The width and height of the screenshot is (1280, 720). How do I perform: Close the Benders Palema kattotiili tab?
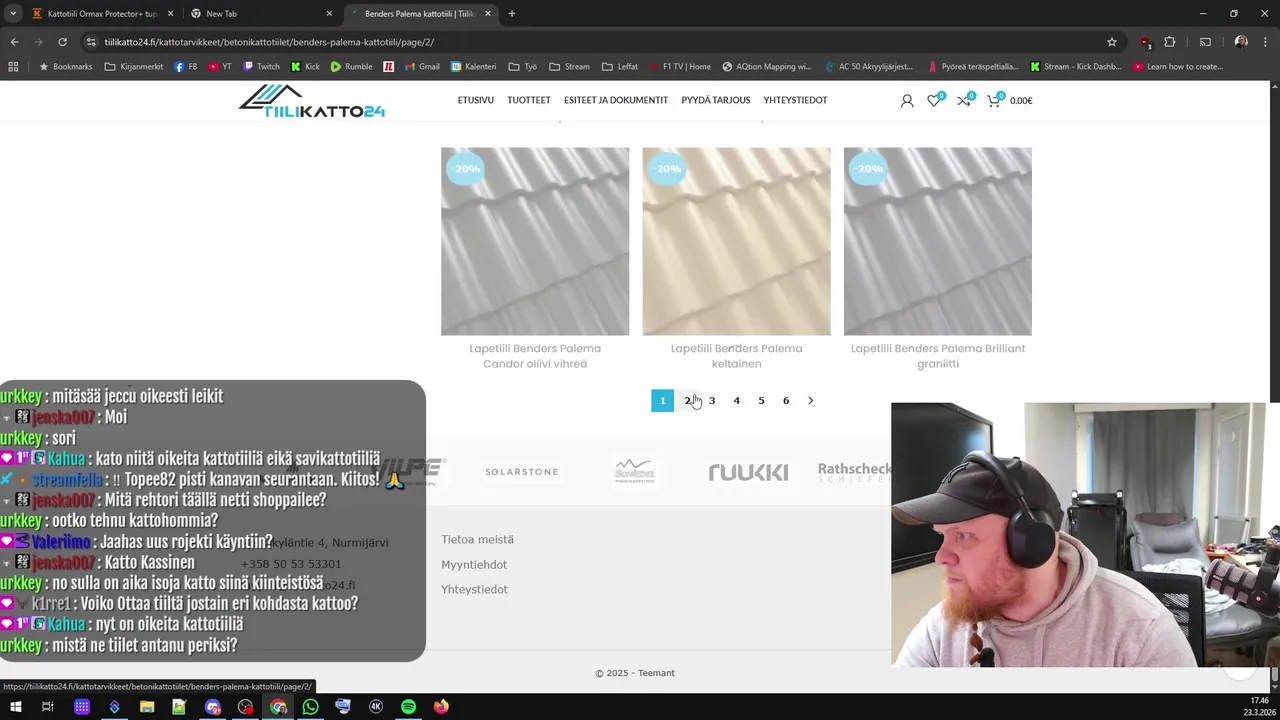click(487, 14)
